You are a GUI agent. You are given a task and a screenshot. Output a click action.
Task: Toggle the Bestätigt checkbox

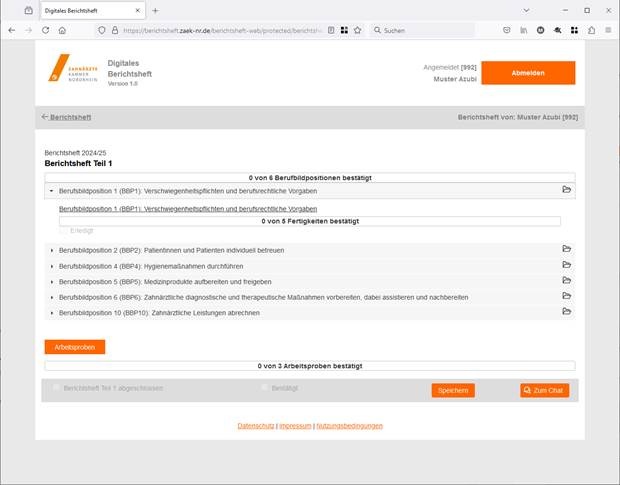pos(264,387)
